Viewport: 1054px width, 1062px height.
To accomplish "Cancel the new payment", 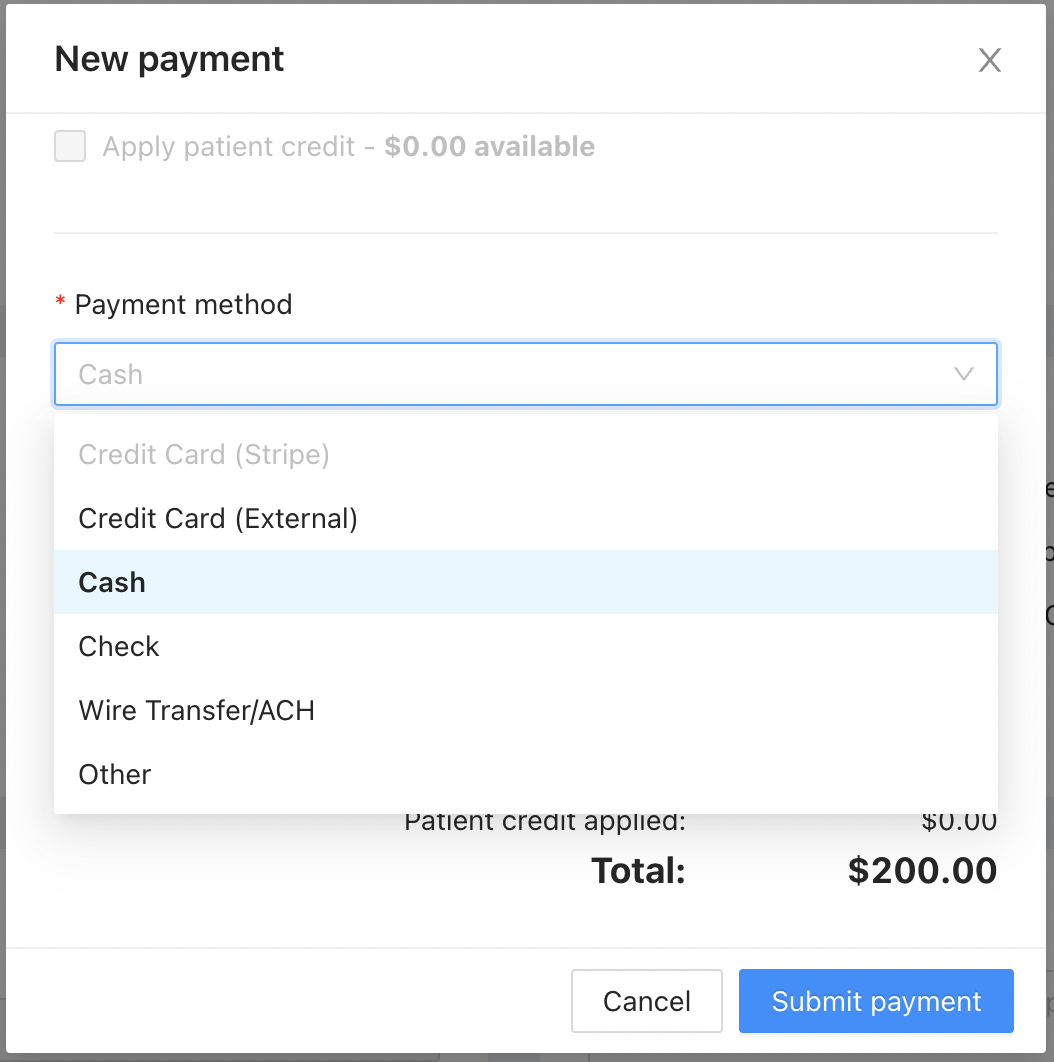I will (x=646, y=1001).
